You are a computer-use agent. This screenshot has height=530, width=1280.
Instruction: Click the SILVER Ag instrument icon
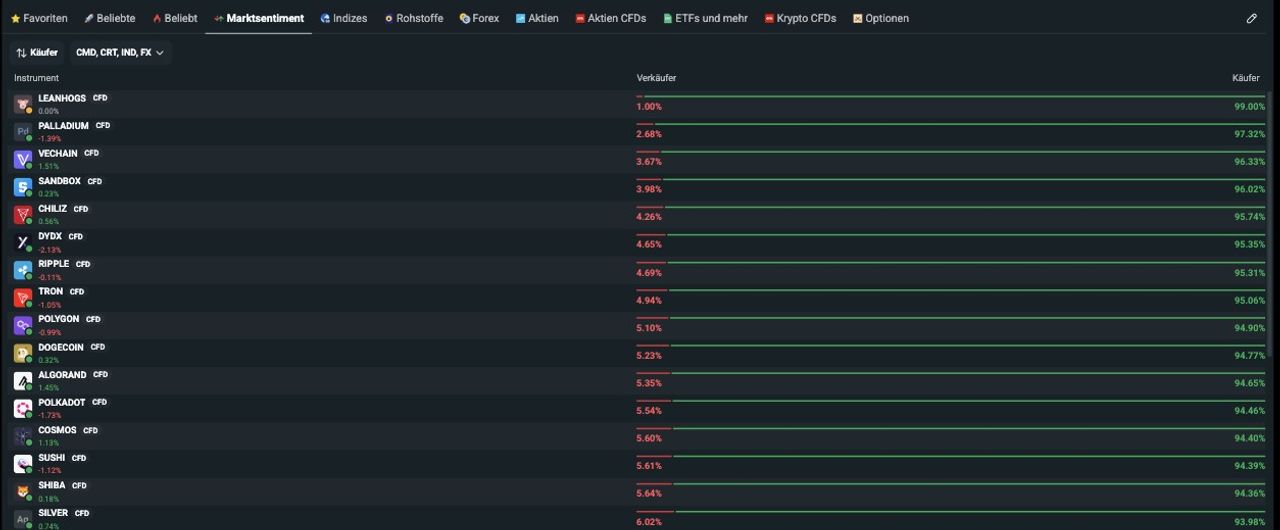tap(23, 519)
